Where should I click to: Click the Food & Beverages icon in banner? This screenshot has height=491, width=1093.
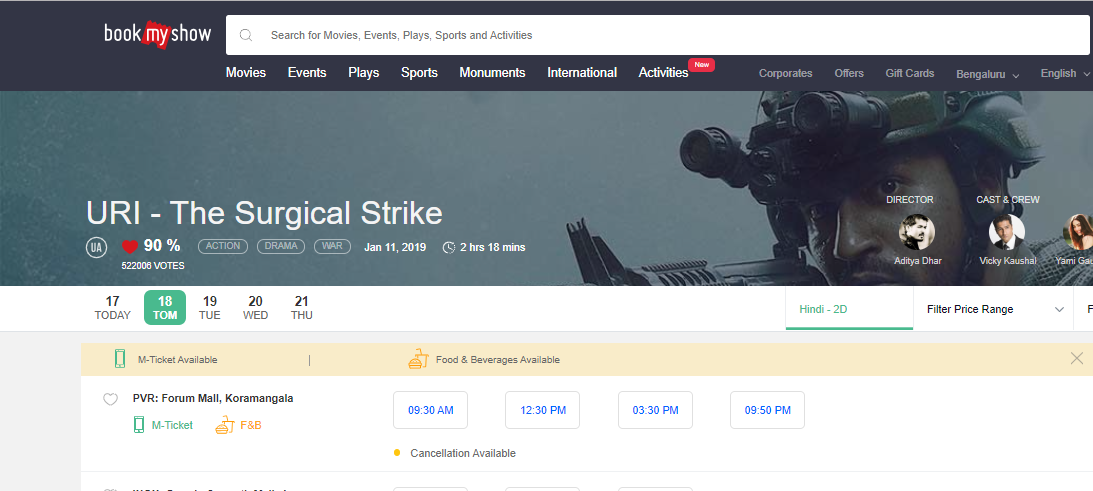[x=418, y=359]
